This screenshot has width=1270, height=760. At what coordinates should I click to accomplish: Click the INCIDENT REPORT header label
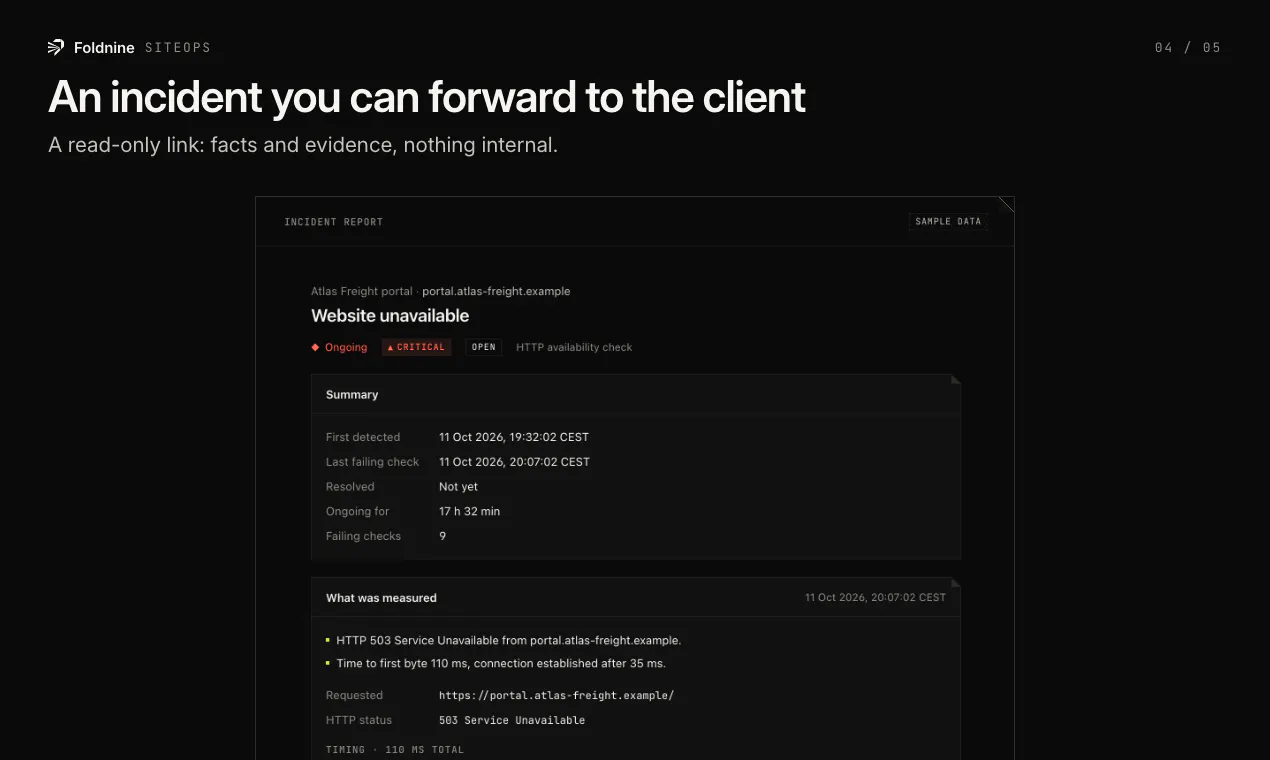(x=334, y=222)
